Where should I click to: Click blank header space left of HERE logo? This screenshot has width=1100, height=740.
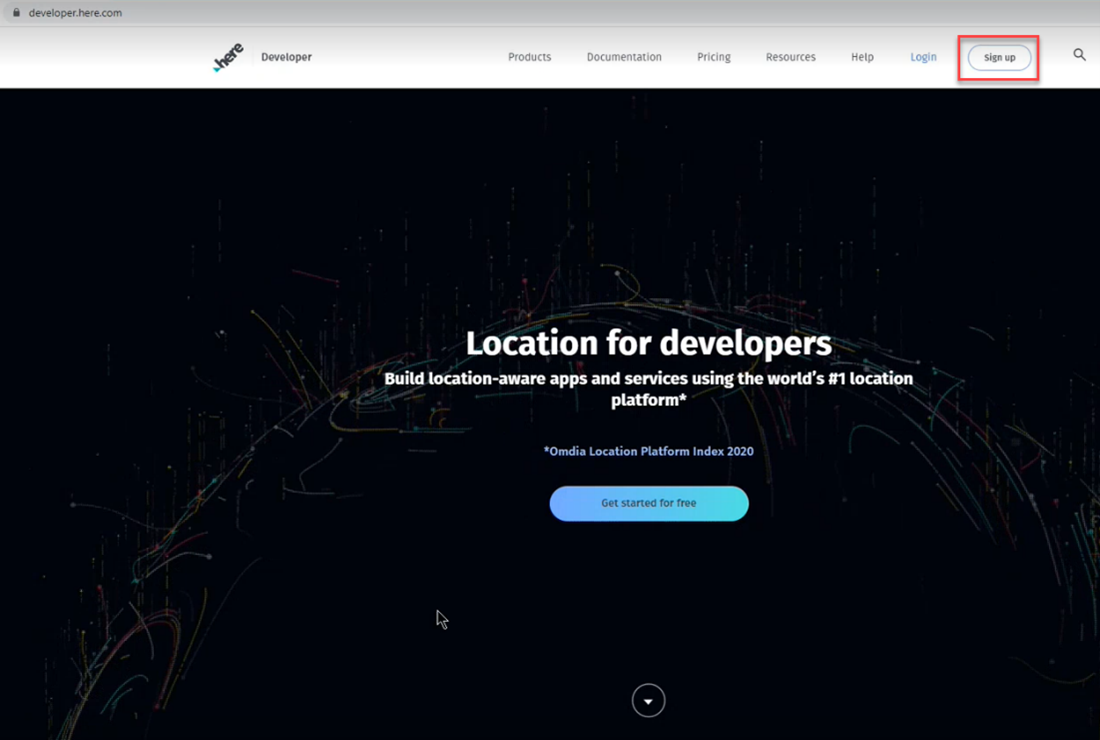pos(100,57)
